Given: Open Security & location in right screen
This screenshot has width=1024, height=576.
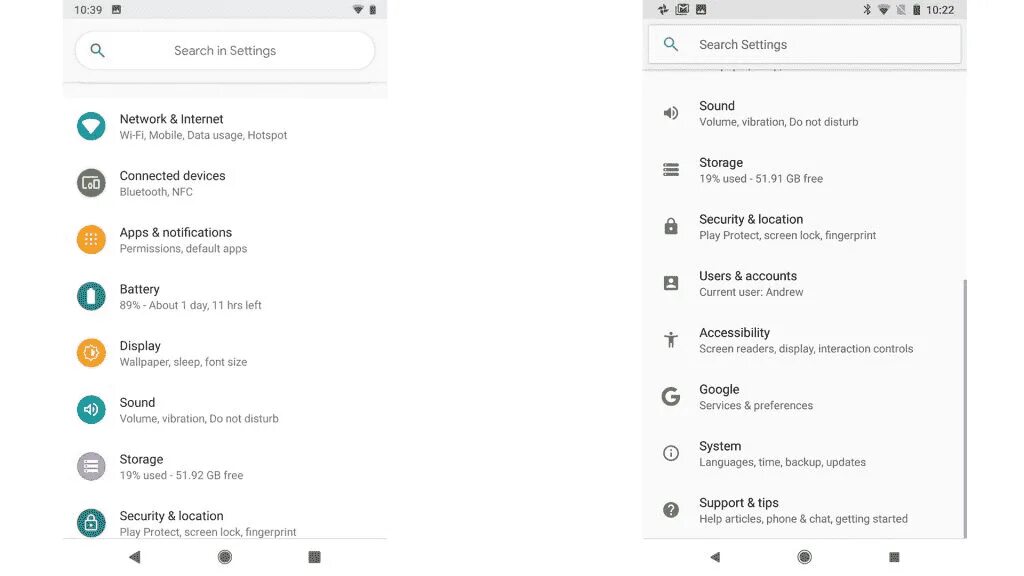Looking at the screenshot, I should click(803, 227).
